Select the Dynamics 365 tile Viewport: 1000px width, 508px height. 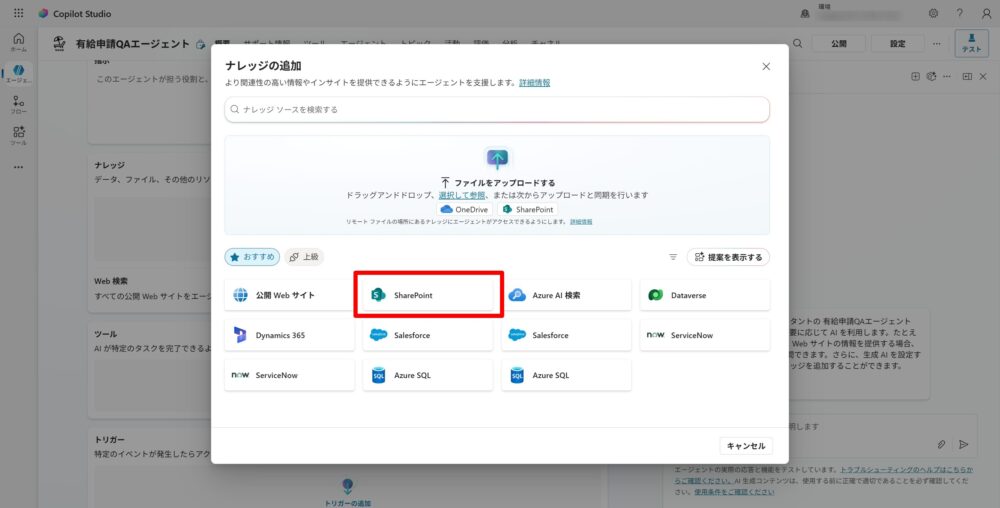[289, 335]
